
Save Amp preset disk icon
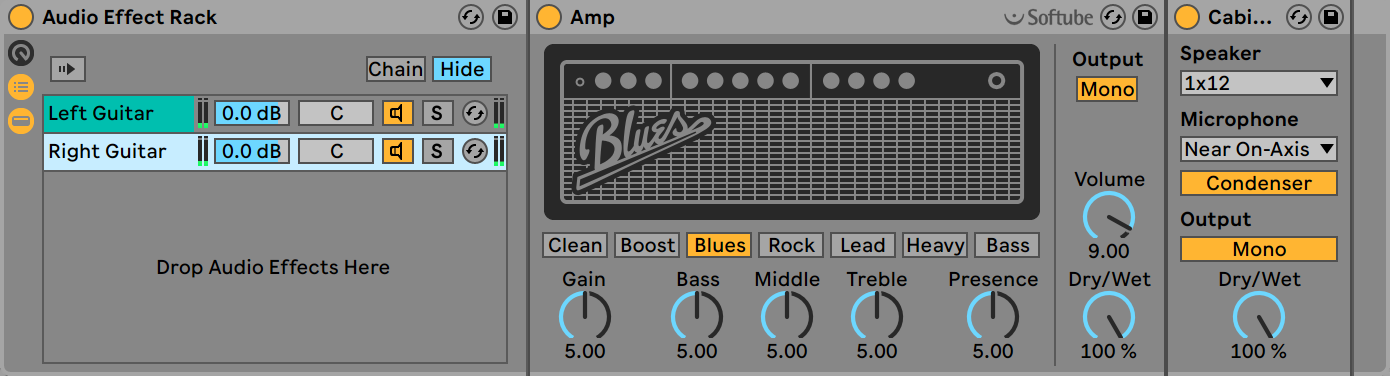[x=1146, y=17]
